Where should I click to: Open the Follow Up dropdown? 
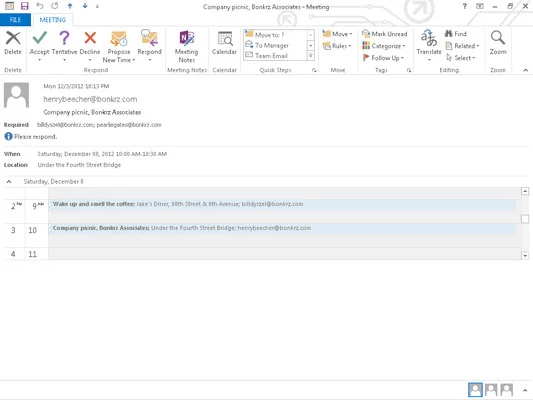click(383, 58)
